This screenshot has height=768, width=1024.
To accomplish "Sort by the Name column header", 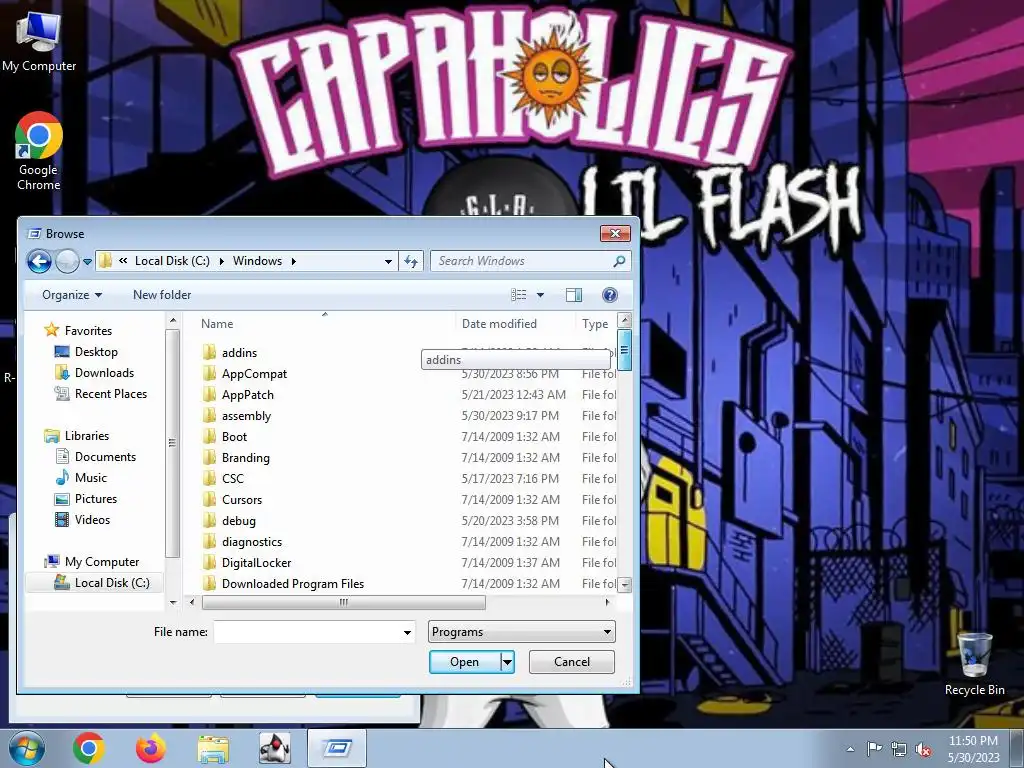I will pyautogui.click(x=217, y=324).
